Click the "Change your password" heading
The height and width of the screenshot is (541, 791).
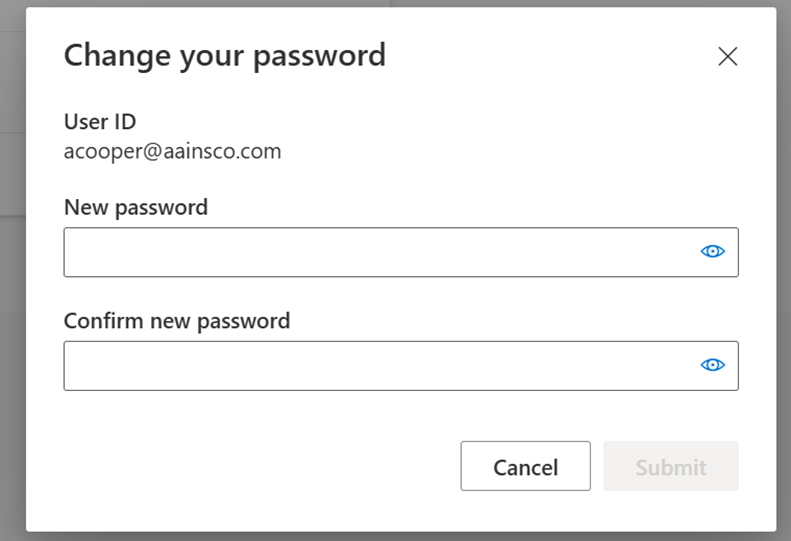[224, 55]
